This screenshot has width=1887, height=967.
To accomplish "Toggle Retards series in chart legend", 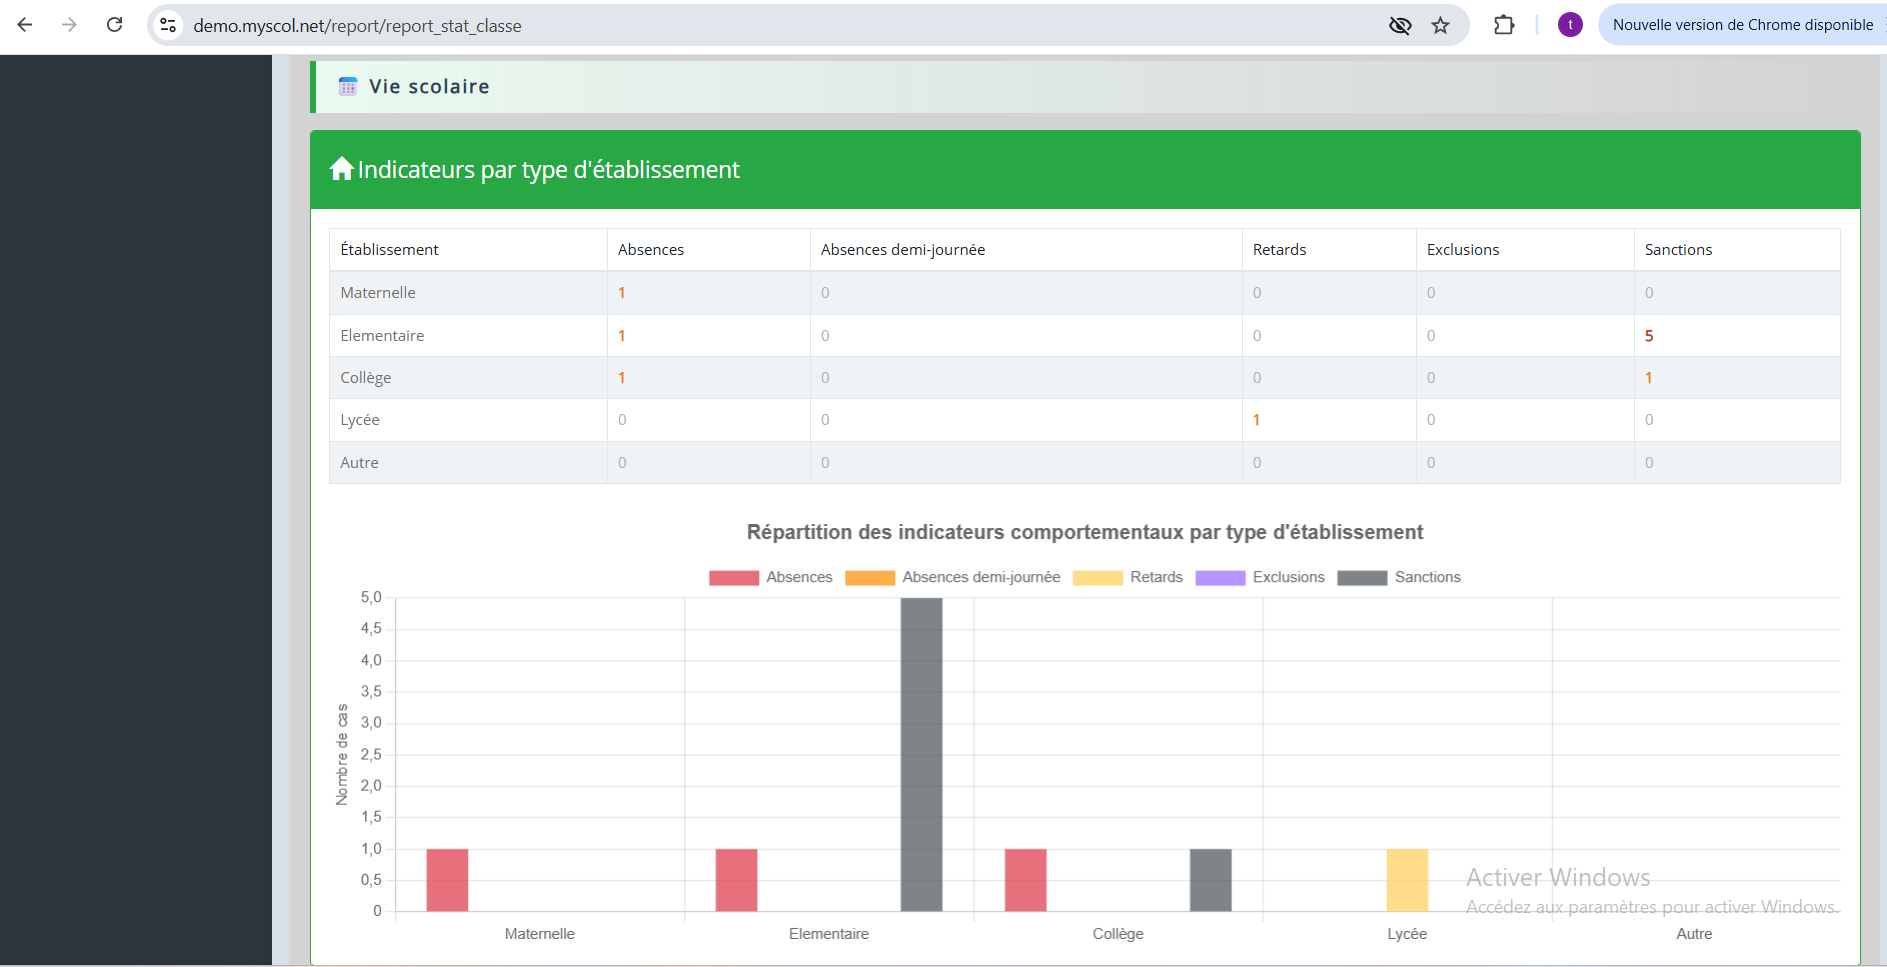I will (1128, 577).
